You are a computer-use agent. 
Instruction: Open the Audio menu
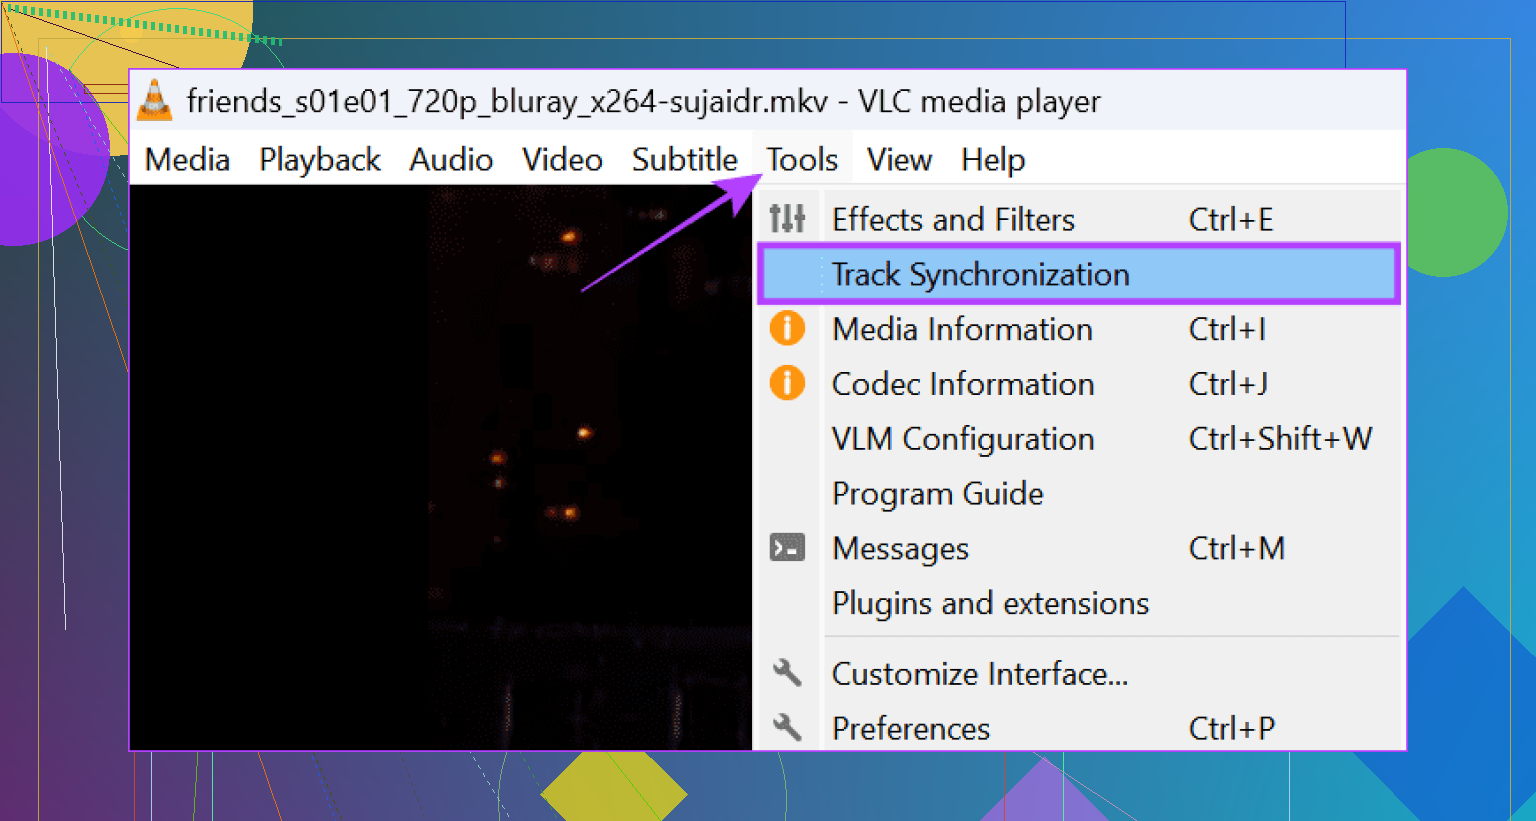451,160
